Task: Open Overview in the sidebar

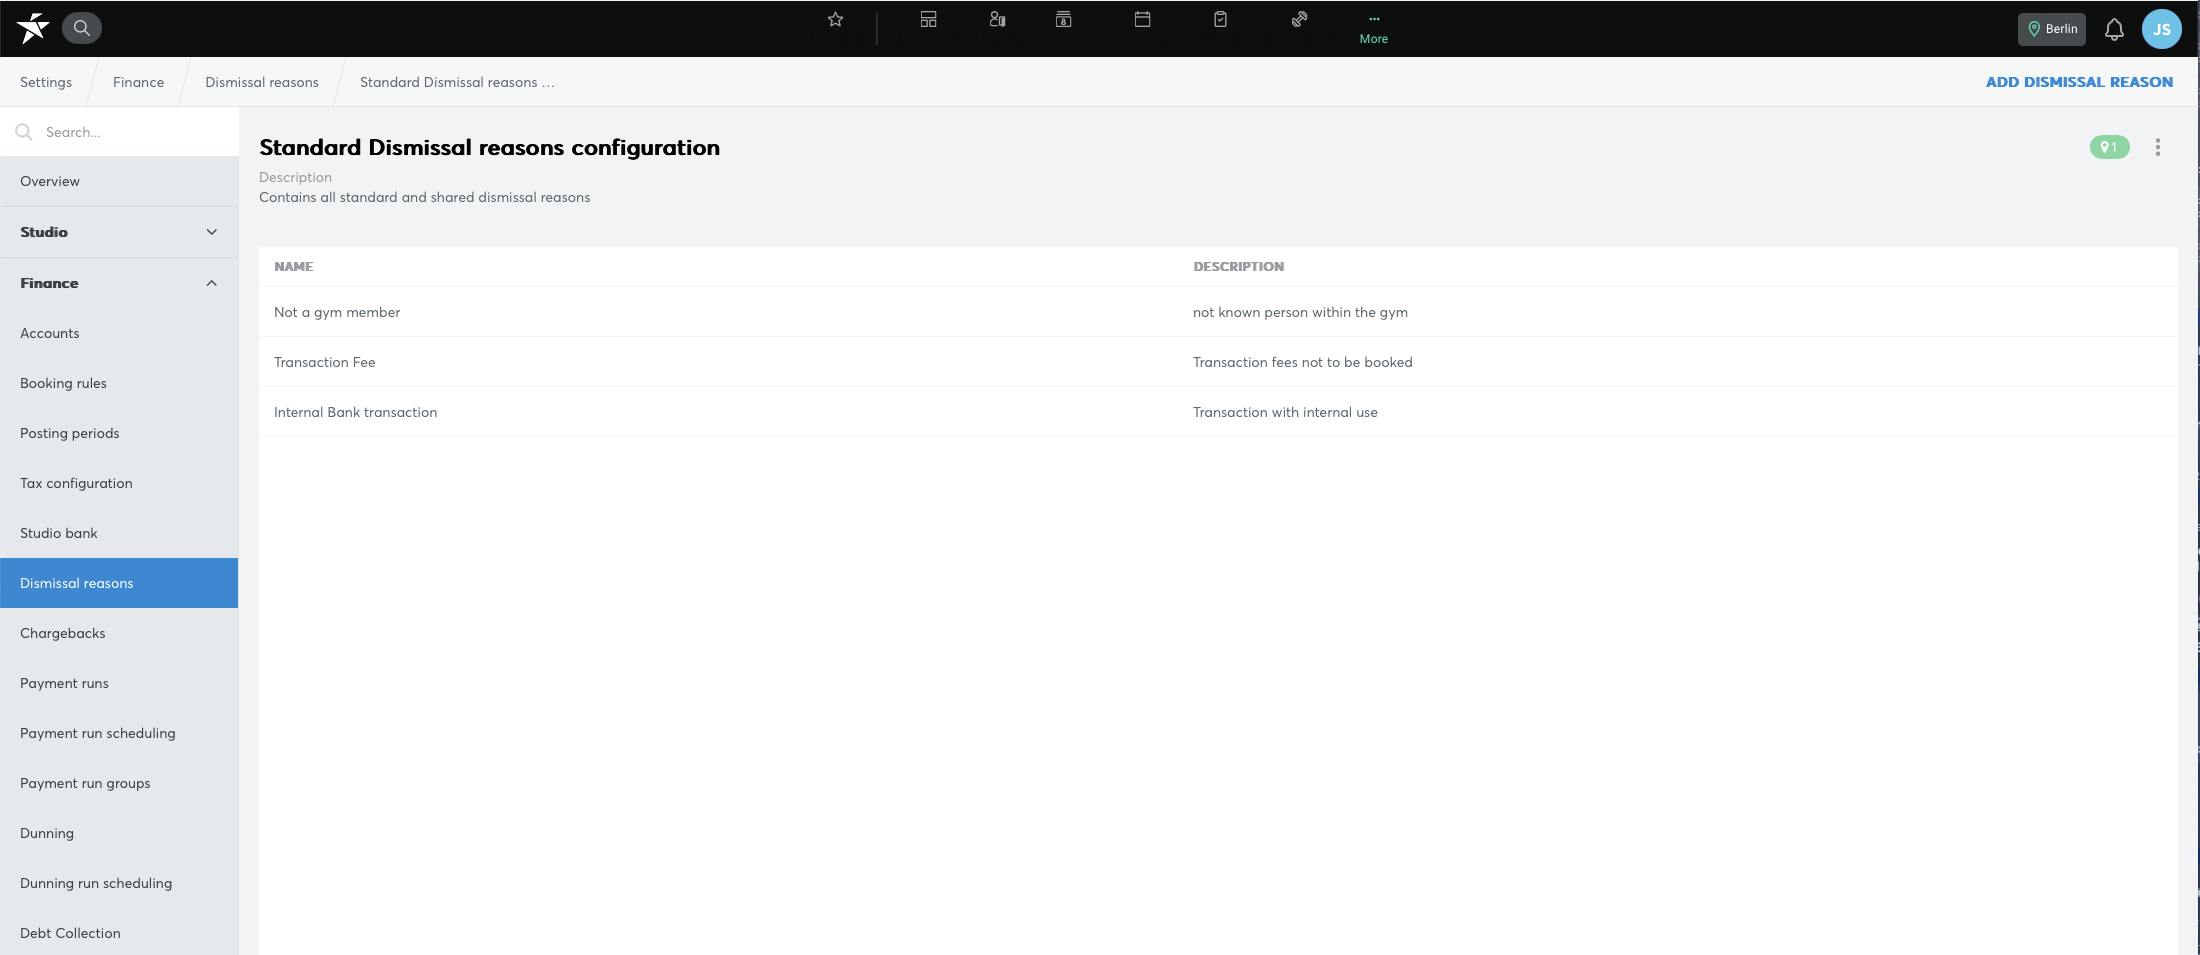Action: pyautogui.click(x=119, y=181)
